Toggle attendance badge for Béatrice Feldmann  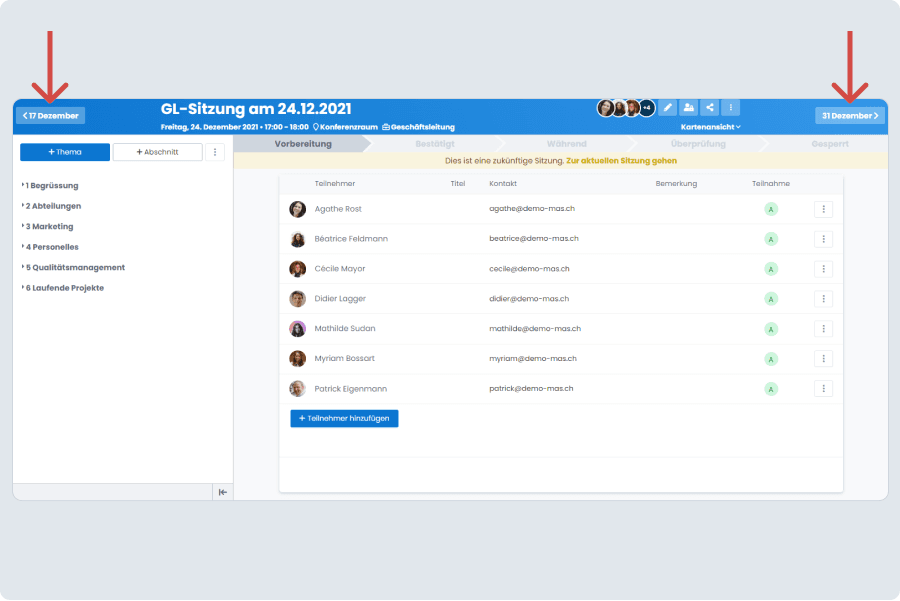pos(771,239)
